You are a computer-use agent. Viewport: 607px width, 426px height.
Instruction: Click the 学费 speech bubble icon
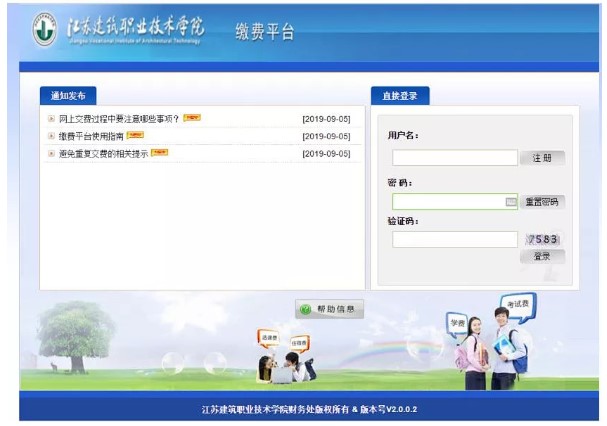coord(457,322)
